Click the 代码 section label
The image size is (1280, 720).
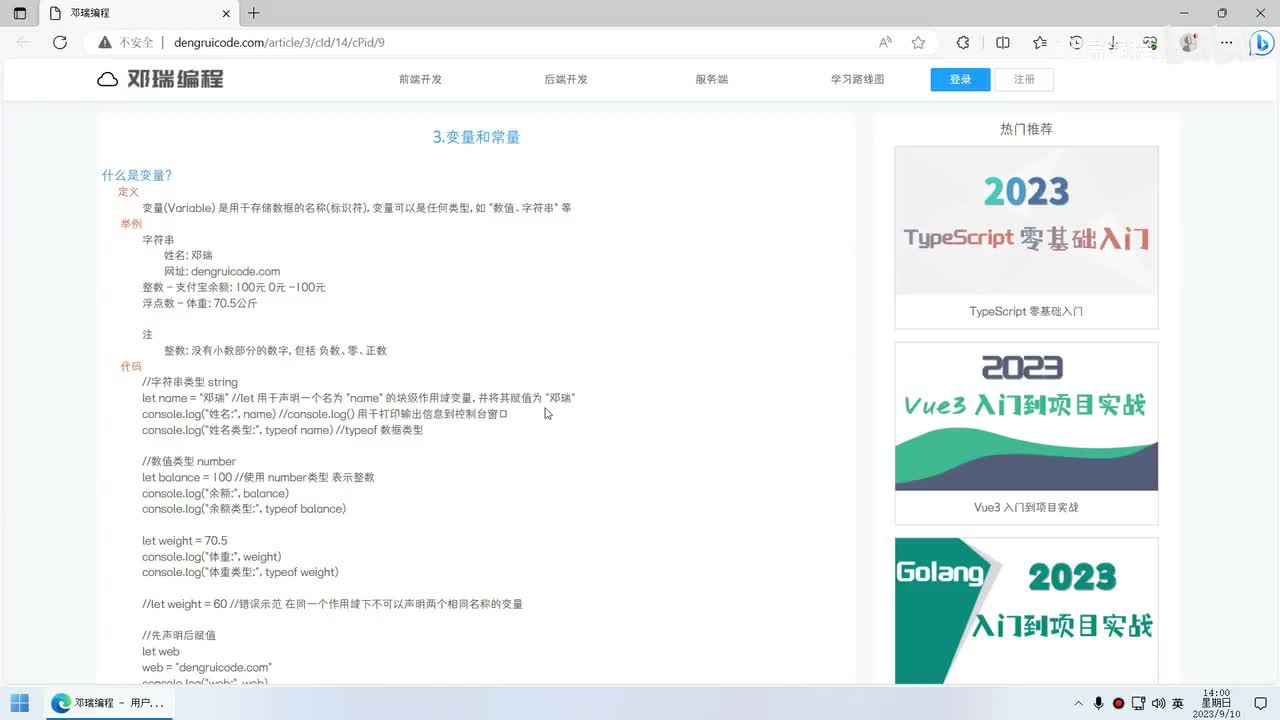(x=131, y=366)
